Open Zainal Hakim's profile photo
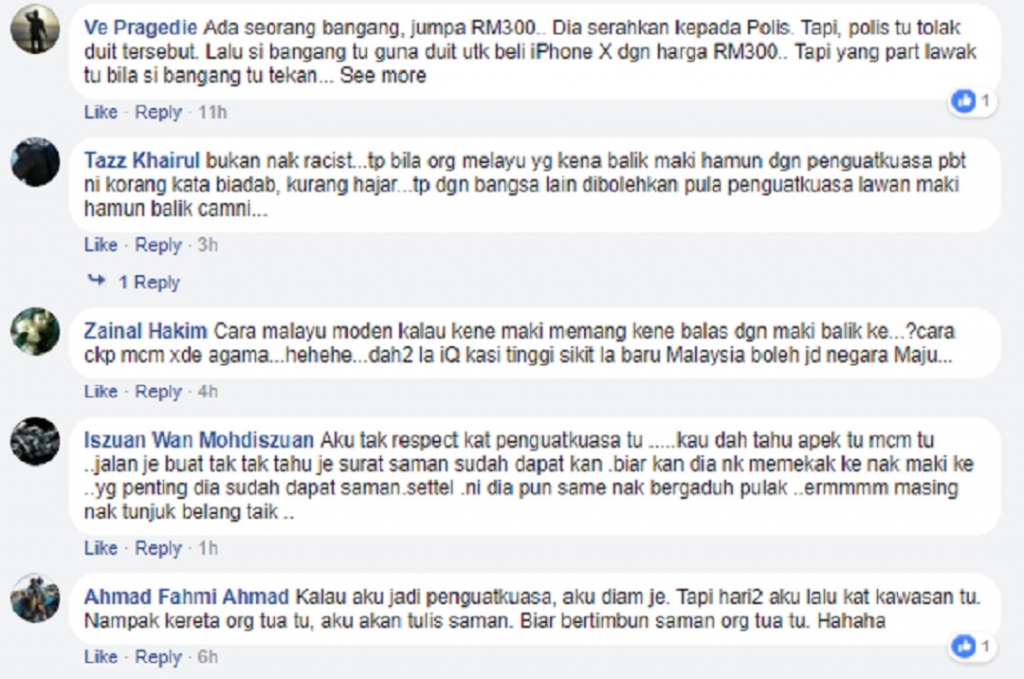1024x679 pixels. click(x=35, y=332)
